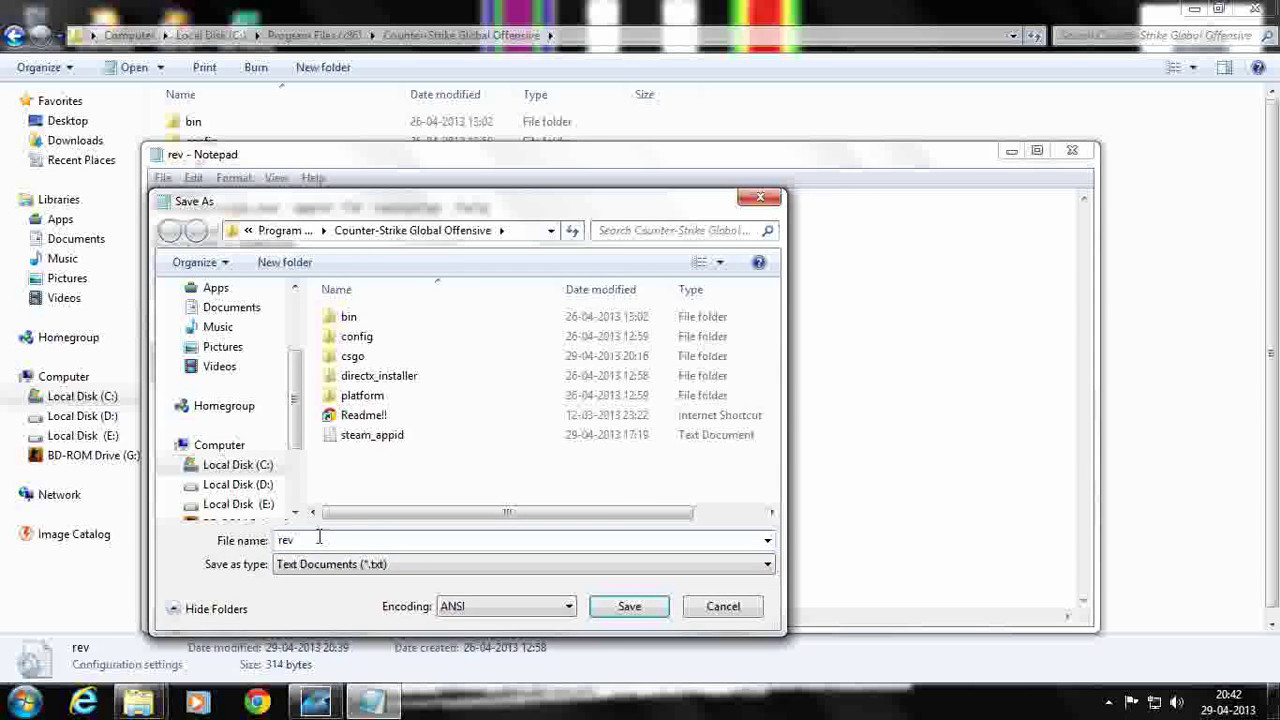
Task: Select Image Catalog in Explorer sidebar
Action: (73, 534)
